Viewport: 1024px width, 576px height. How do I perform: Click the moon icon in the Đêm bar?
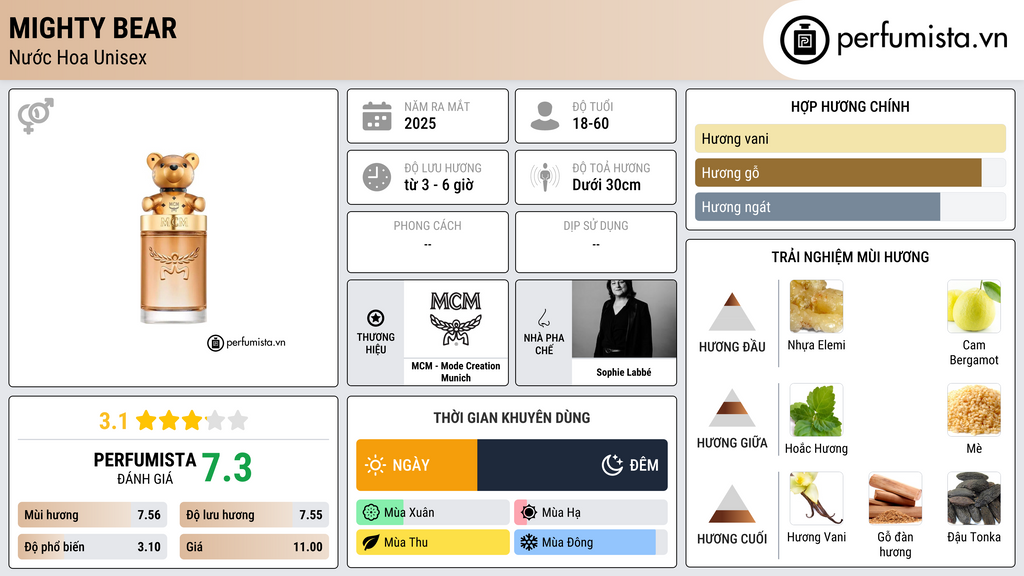pos(612,465)
